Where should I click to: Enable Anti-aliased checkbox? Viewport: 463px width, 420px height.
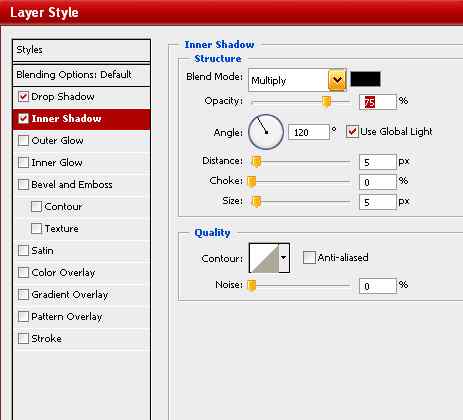309,258
